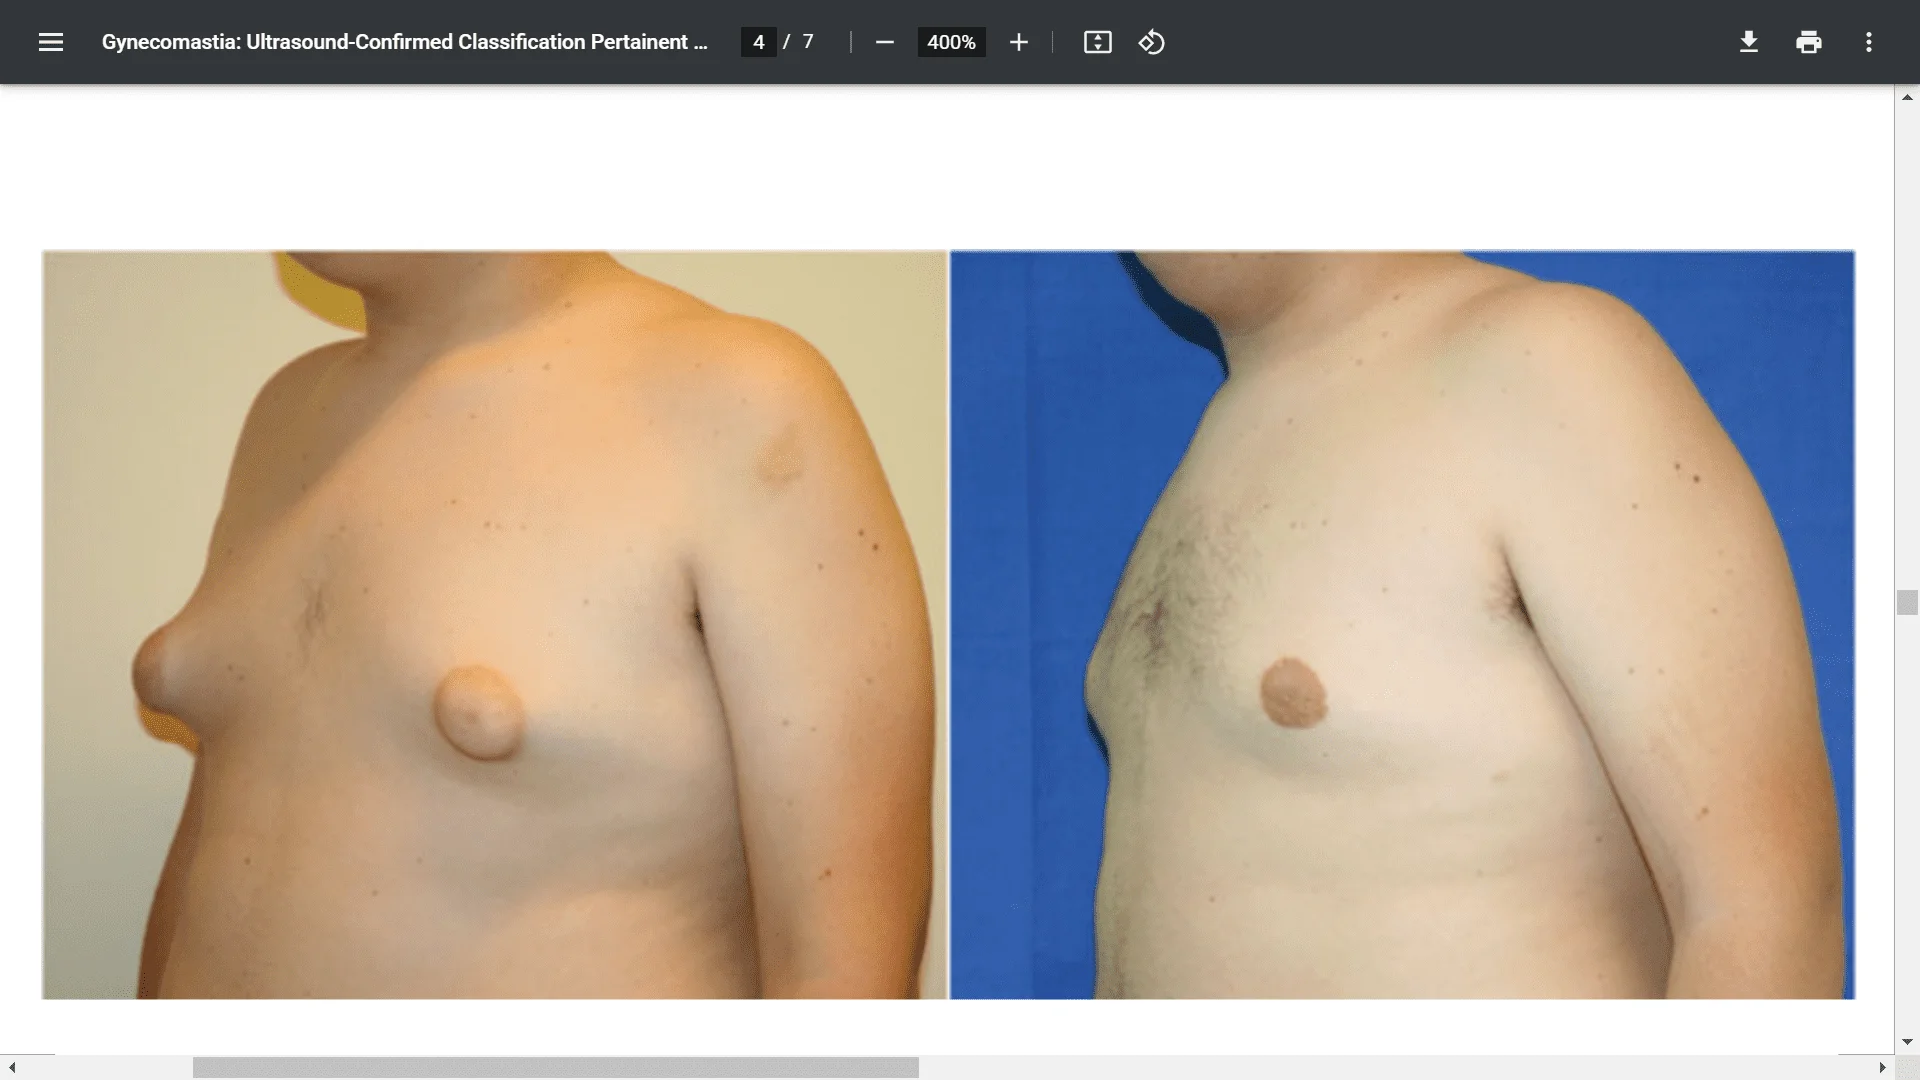1920x1080 pixels.
Task: Click the horizontal scrollbar thumb
Action: tap(555, 1068)
